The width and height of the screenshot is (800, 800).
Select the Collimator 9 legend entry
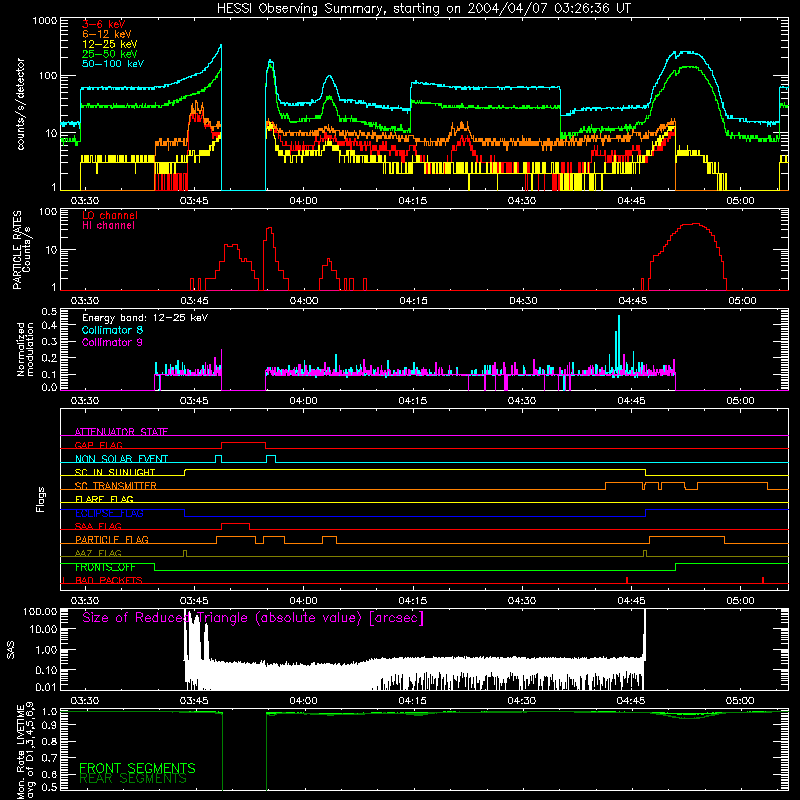point(112,342)
